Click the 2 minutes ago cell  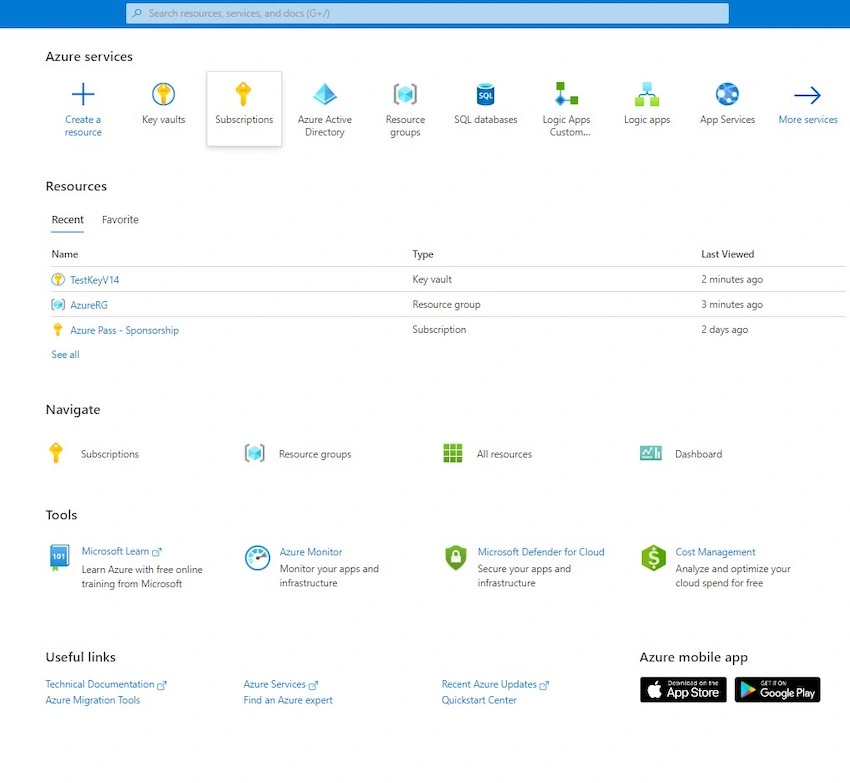[x=732, y=279]
